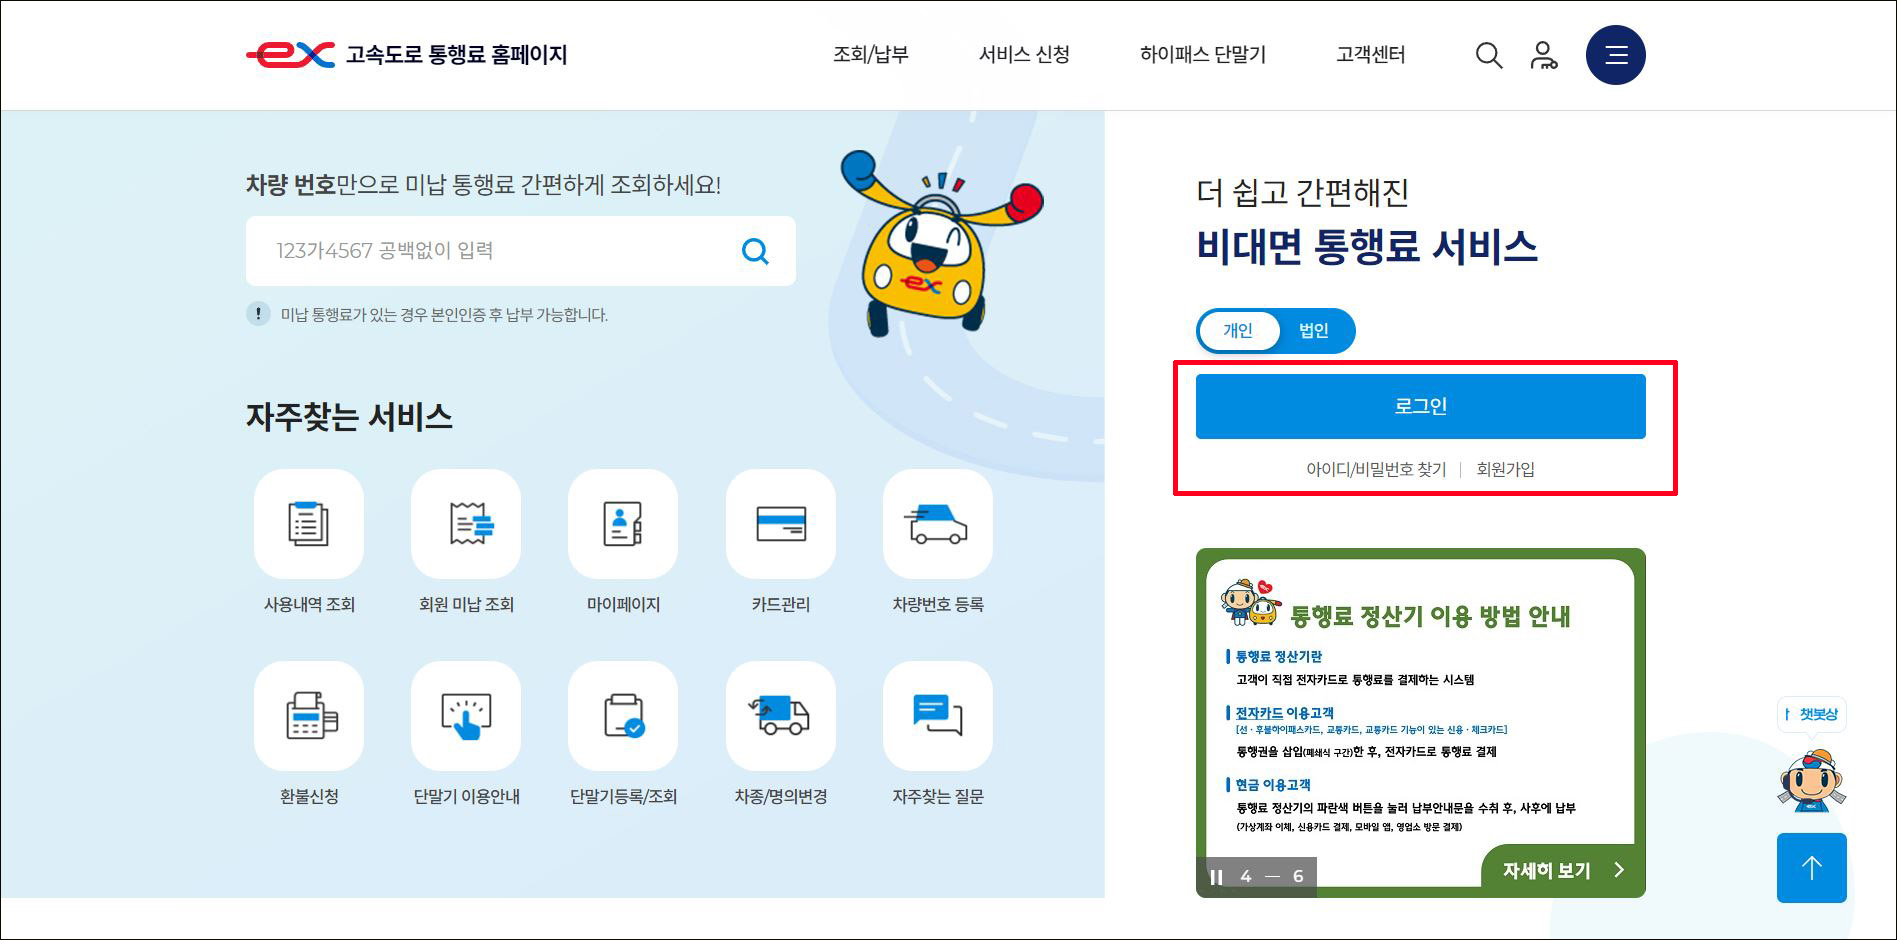Open the search magnifier in header
This screenshot has height=940, width=1897.
[1489, 55]
